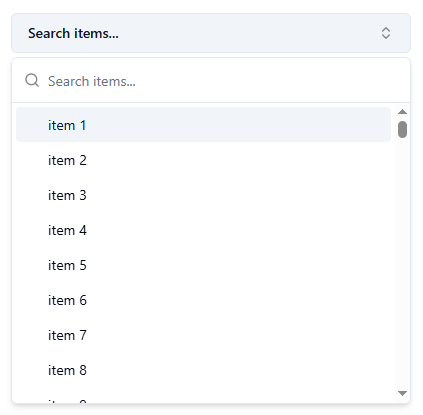
Task: Choose item 6 option
Action: pyautogui.click(x=203, y=300)
